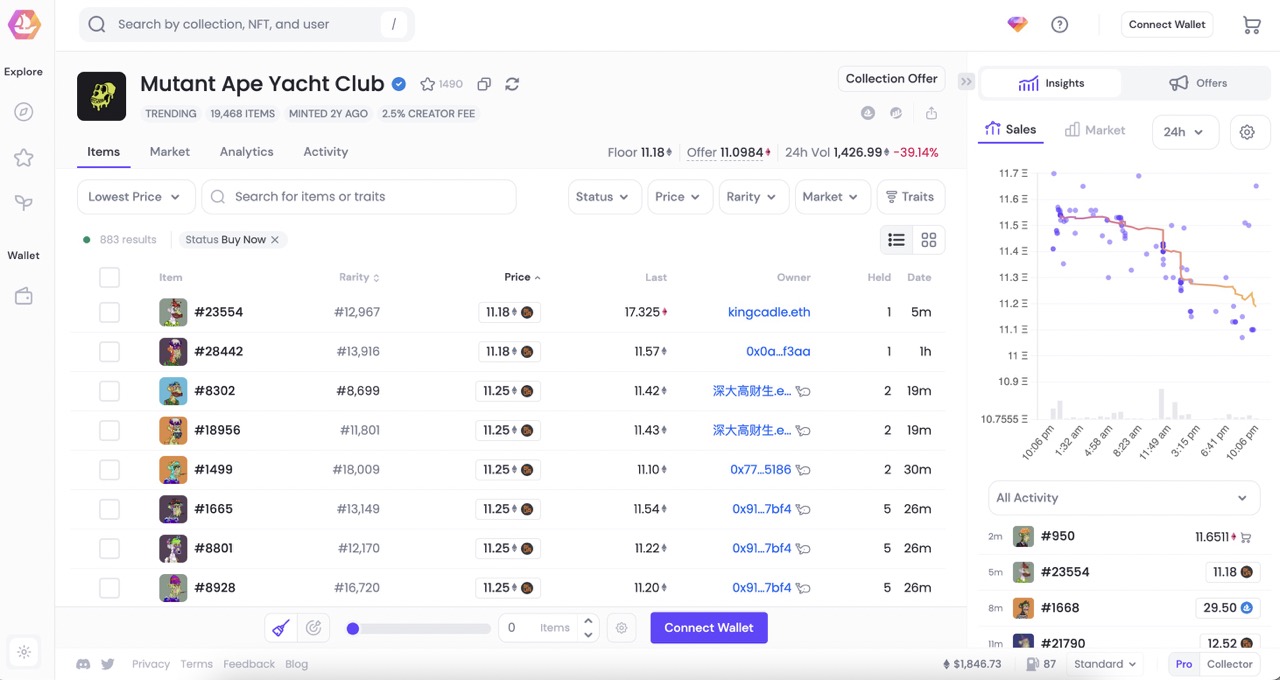Refresh the Mutant Ape Yacht Club metadata
The image size is (1280, 680).
(x=512, y=84)
